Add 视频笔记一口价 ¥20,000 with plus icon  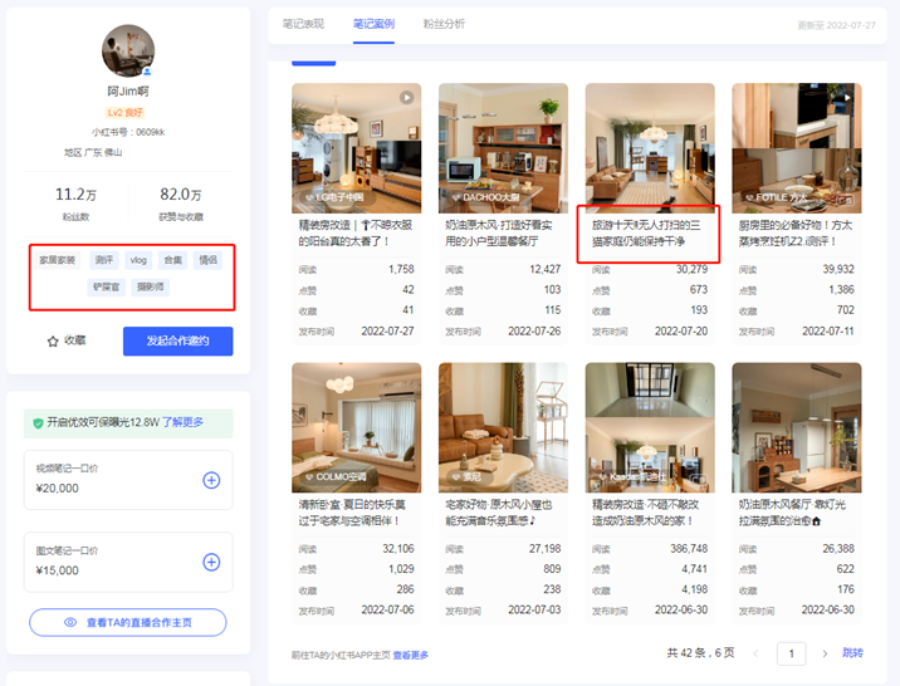tap(211, 480)
